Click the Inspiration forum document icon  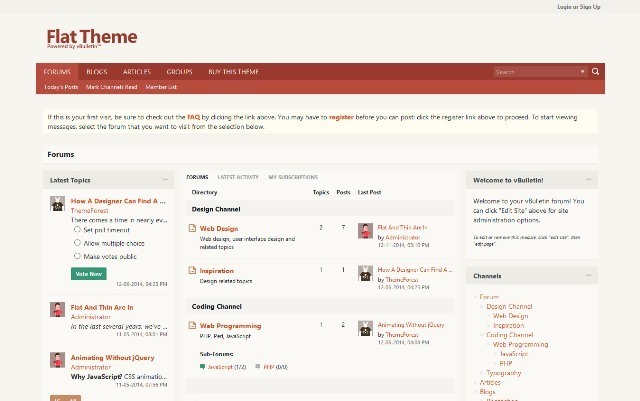pyautogui.click(x=192, y=270)
